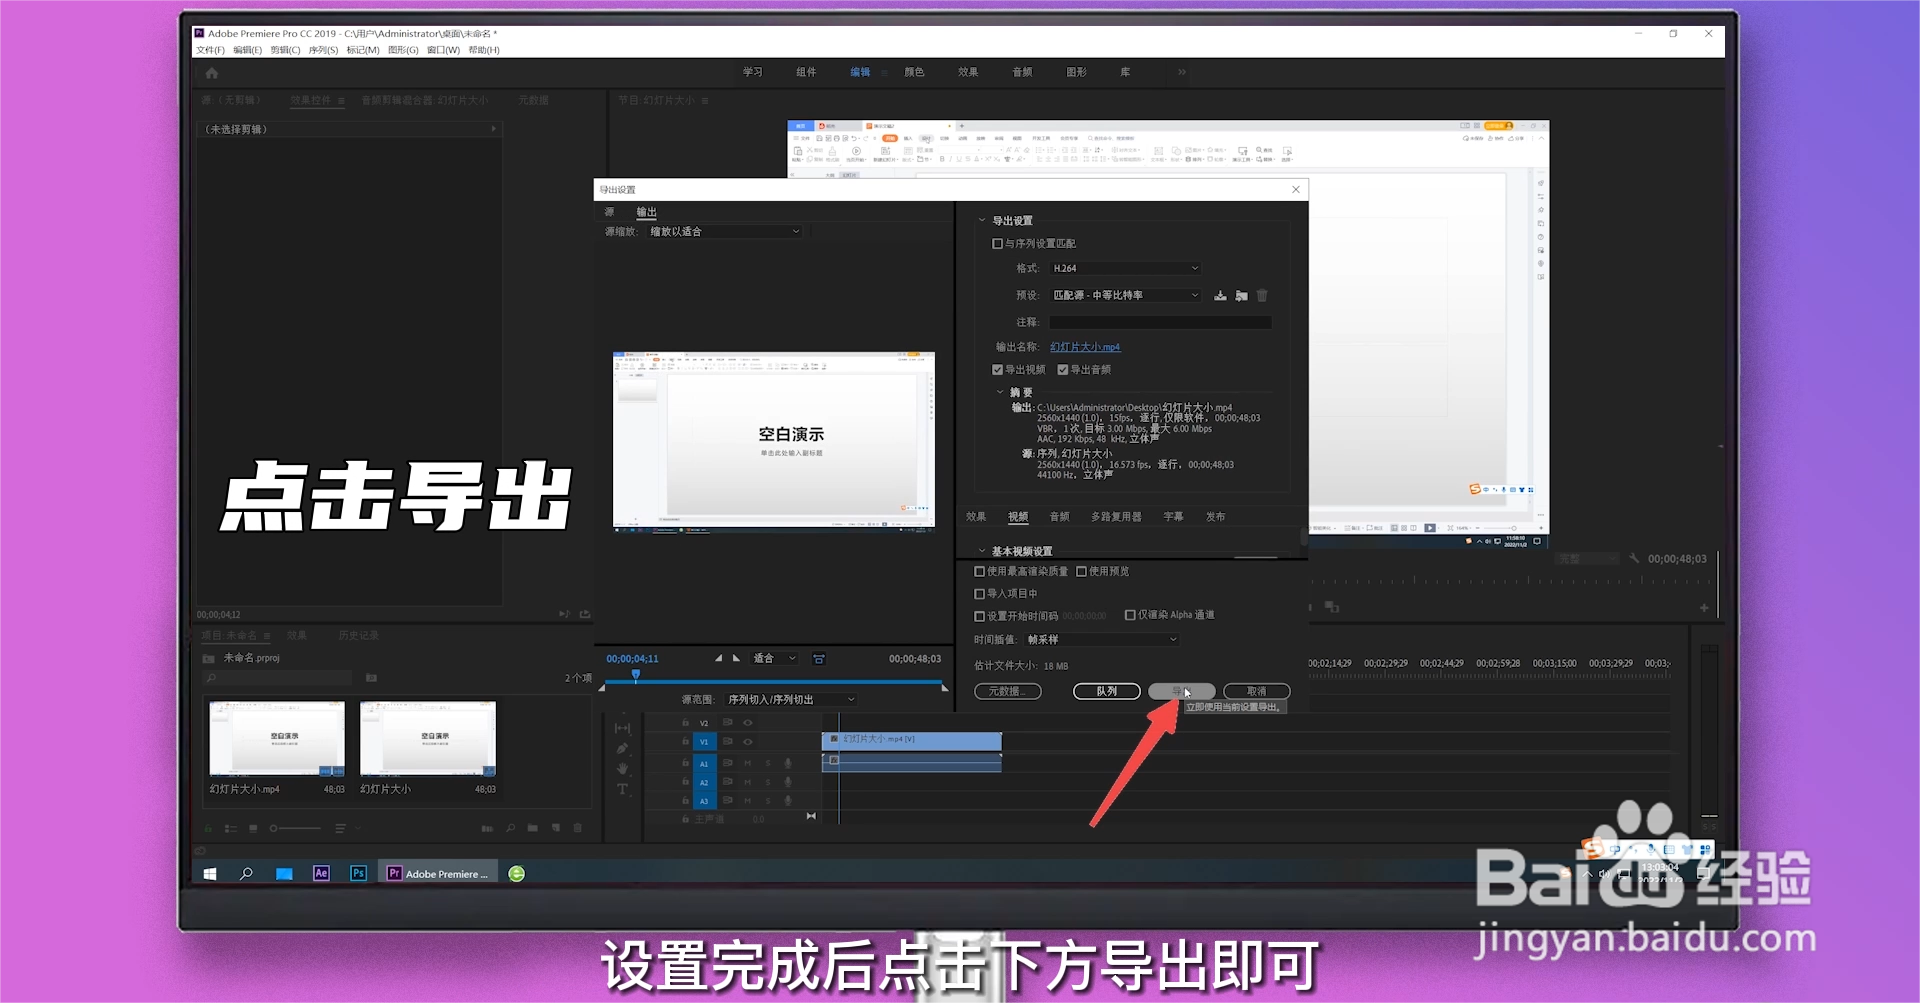Image resolution: width=1920 pixels, height=1003 pixels.
Task: Open the 序列(S) menu
Action: point(323,50)
